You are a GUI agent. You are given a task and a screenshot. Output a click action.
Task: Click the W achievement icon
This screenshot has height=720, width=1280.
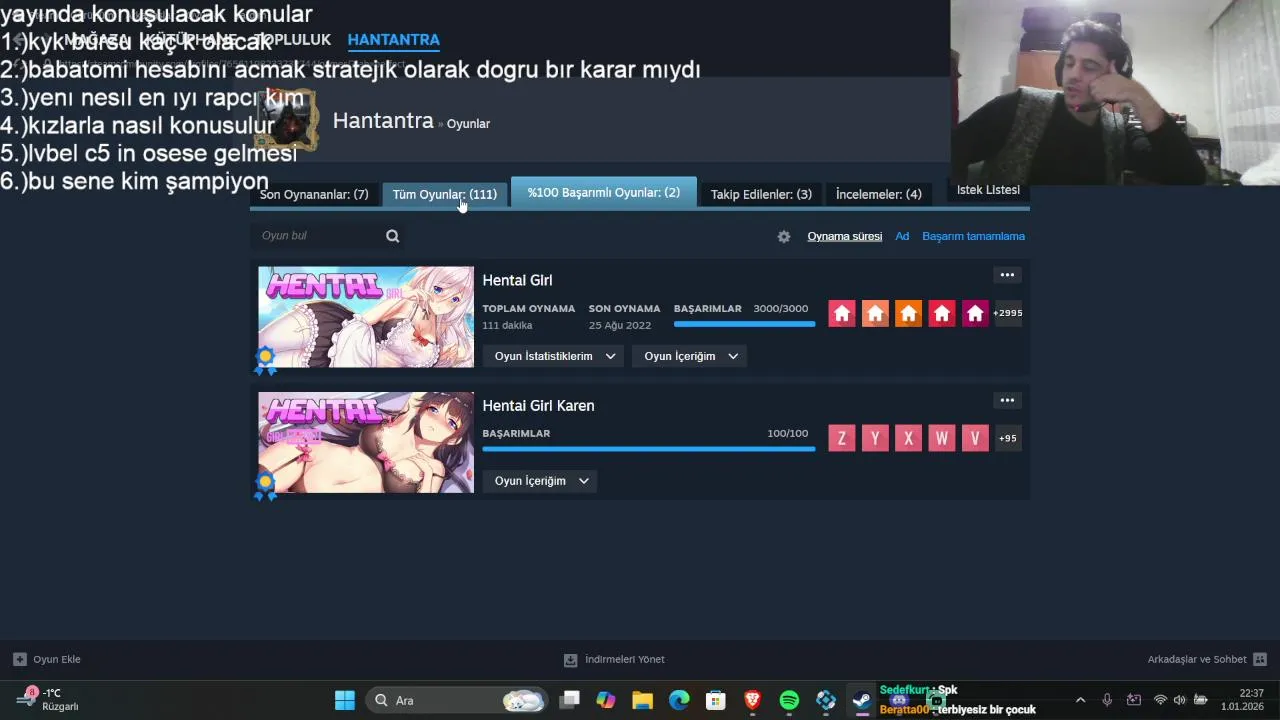[x=942, y=438]
